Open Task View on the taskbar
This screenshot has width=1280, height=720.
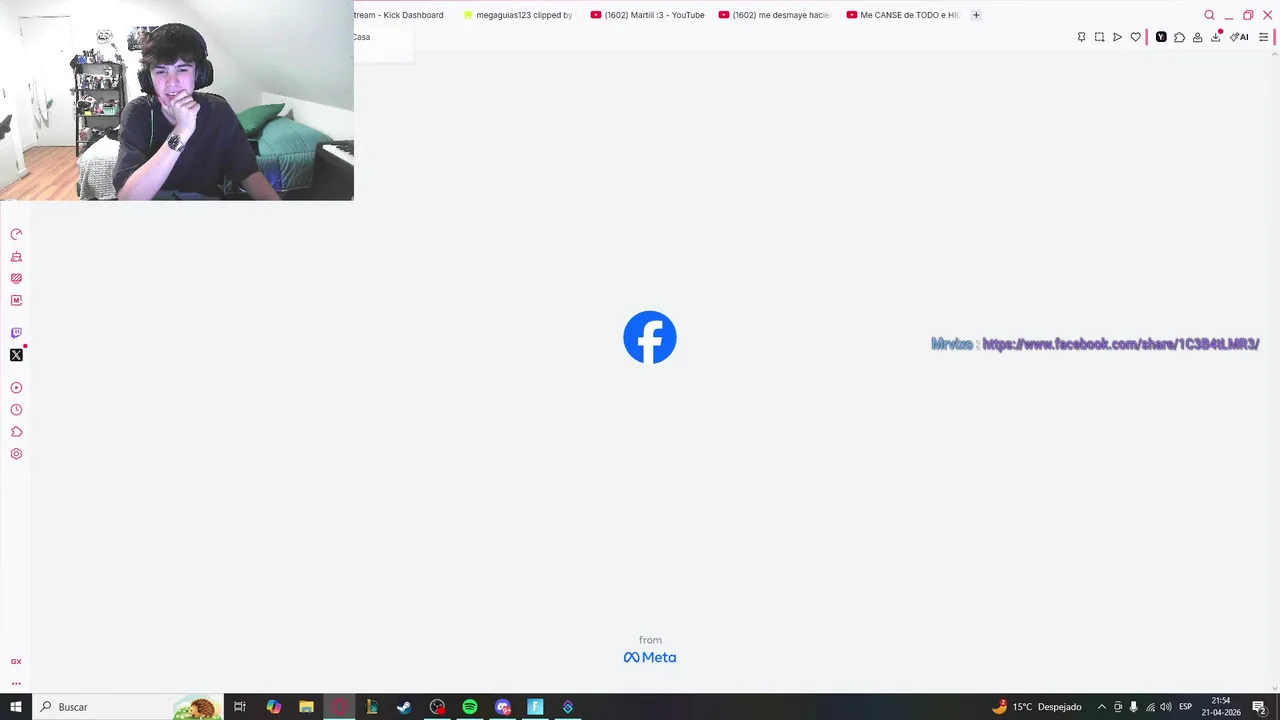pos(240,707)
